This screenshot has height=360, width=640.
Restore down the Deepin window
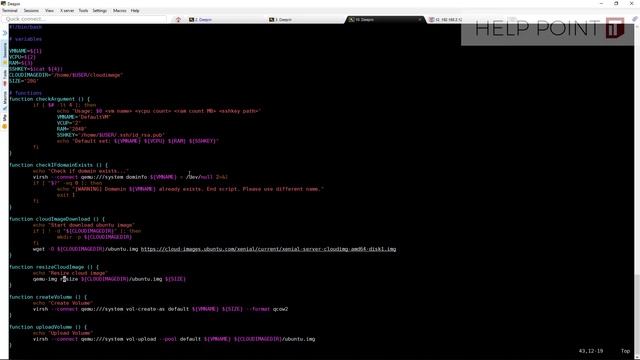pos(616,3)
